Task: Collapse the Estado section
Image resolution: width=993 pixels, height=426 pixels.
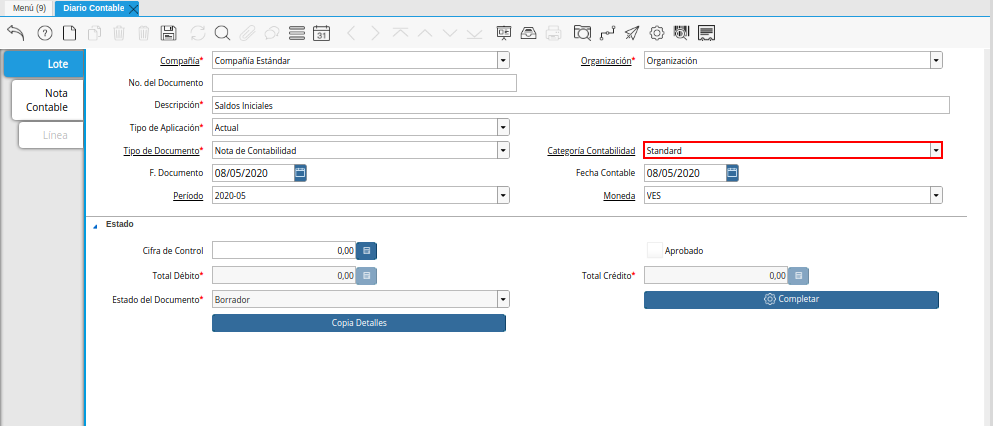Action: tap(96, 225)
